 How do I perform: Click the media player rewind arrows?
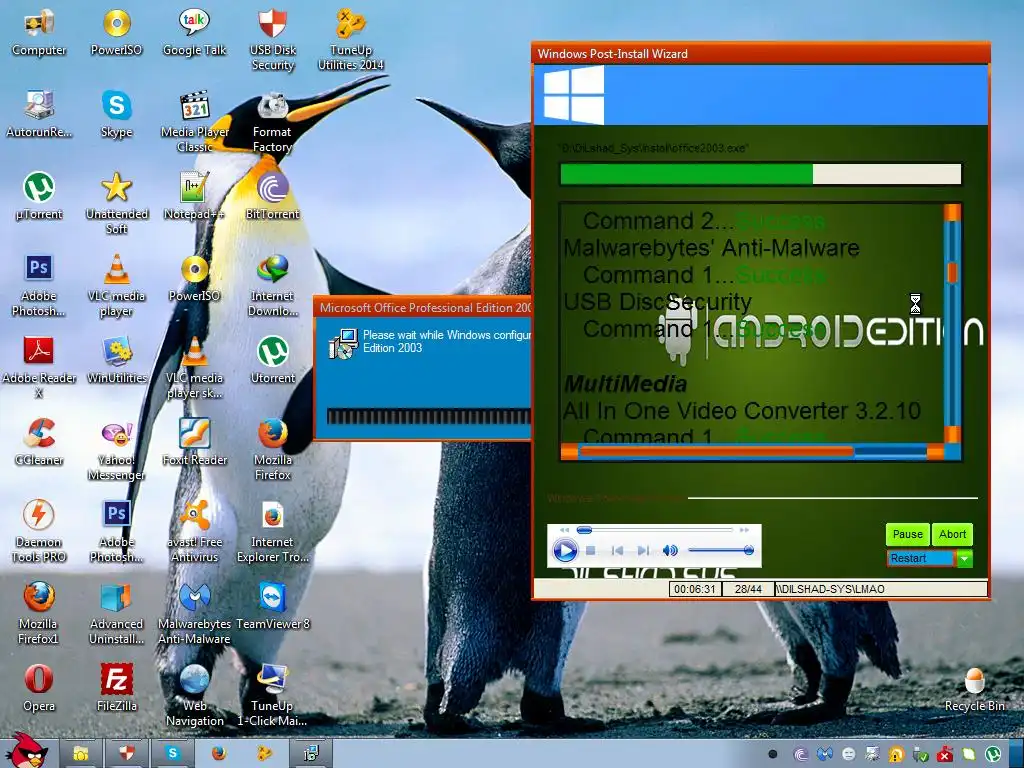tap(565, 530)
